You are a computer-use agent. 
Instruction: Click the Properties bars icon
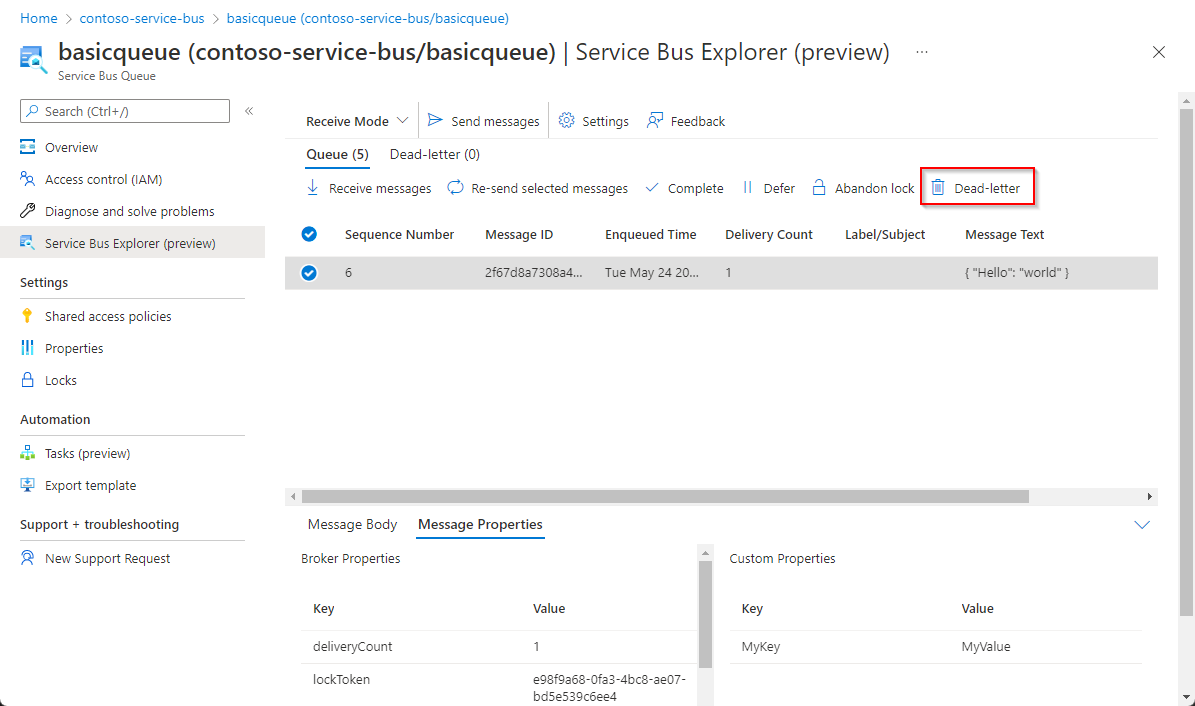pos(27,348)
